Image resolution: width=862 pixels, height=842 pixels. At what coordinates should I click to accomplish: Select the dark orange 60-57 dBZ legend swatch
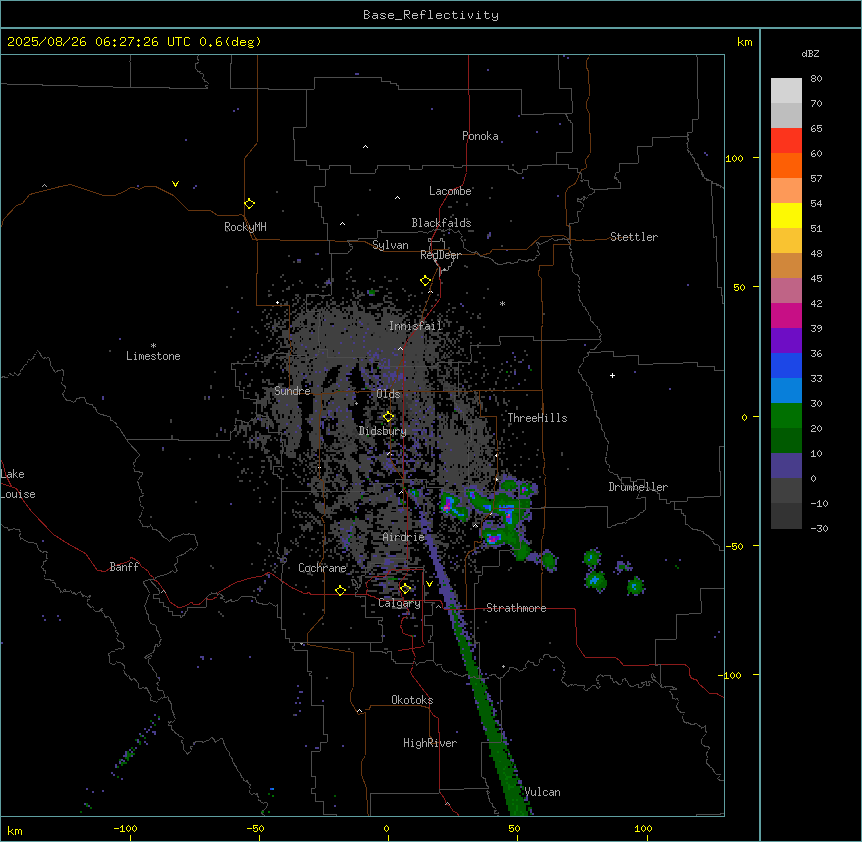[x=786, y=165]
